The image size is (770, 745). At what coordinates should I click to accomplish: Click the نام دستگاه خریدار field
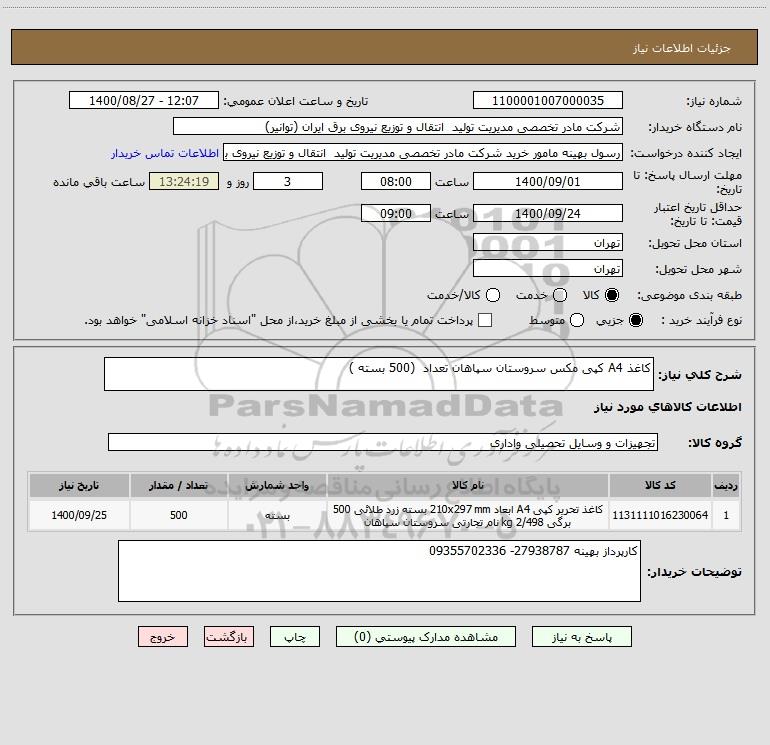click(398, 127)
